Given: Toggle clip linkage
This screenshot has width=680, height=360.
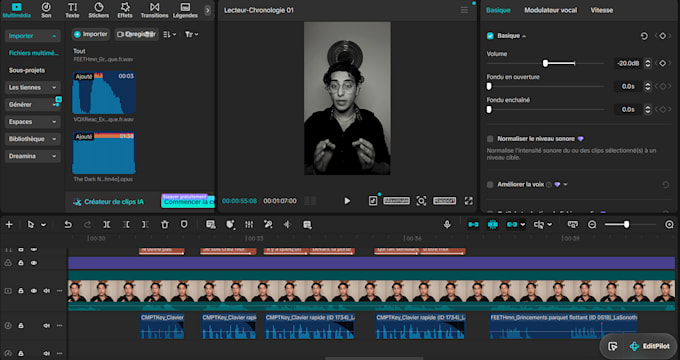Looking at the screenshot, I should coord(512,224).
